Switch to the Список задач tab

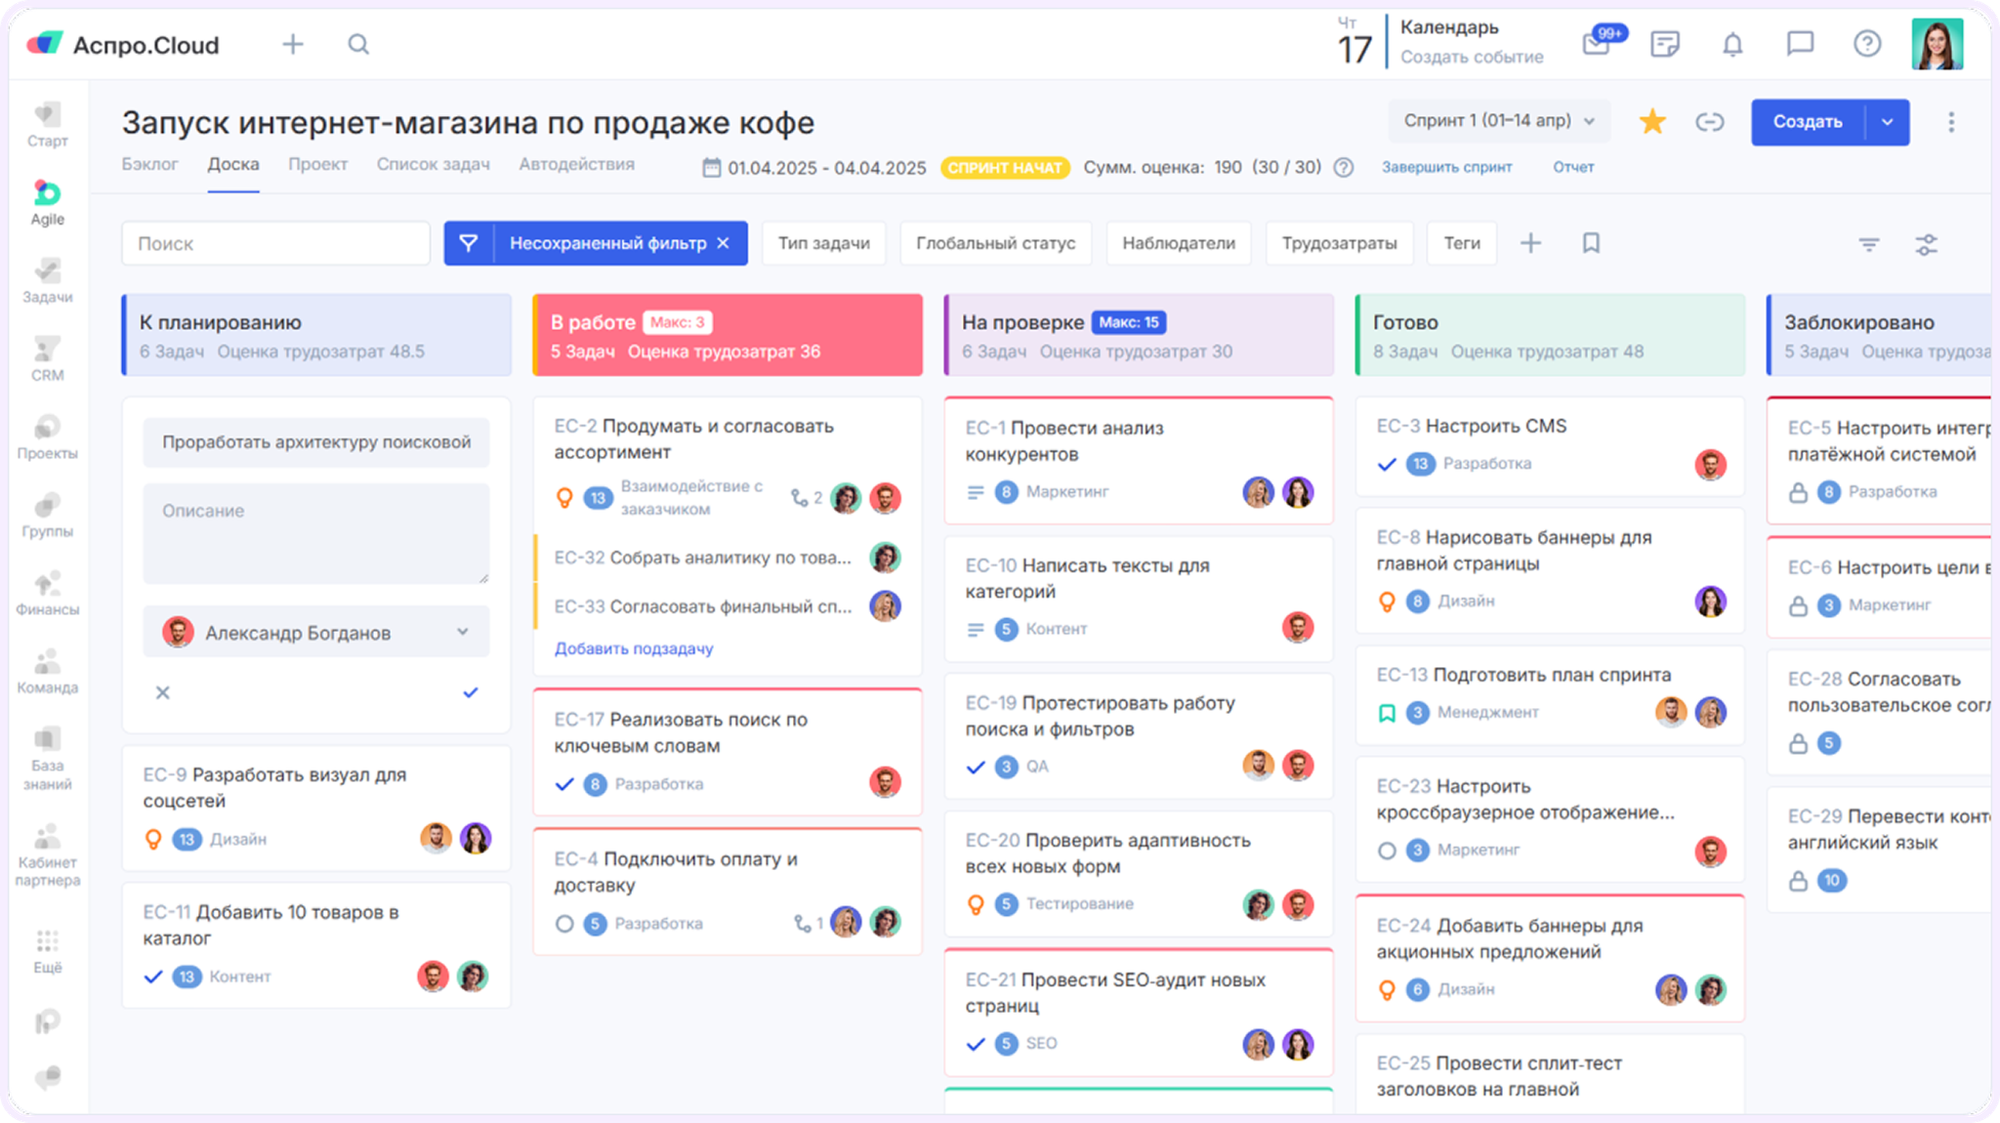pos(433,164)
